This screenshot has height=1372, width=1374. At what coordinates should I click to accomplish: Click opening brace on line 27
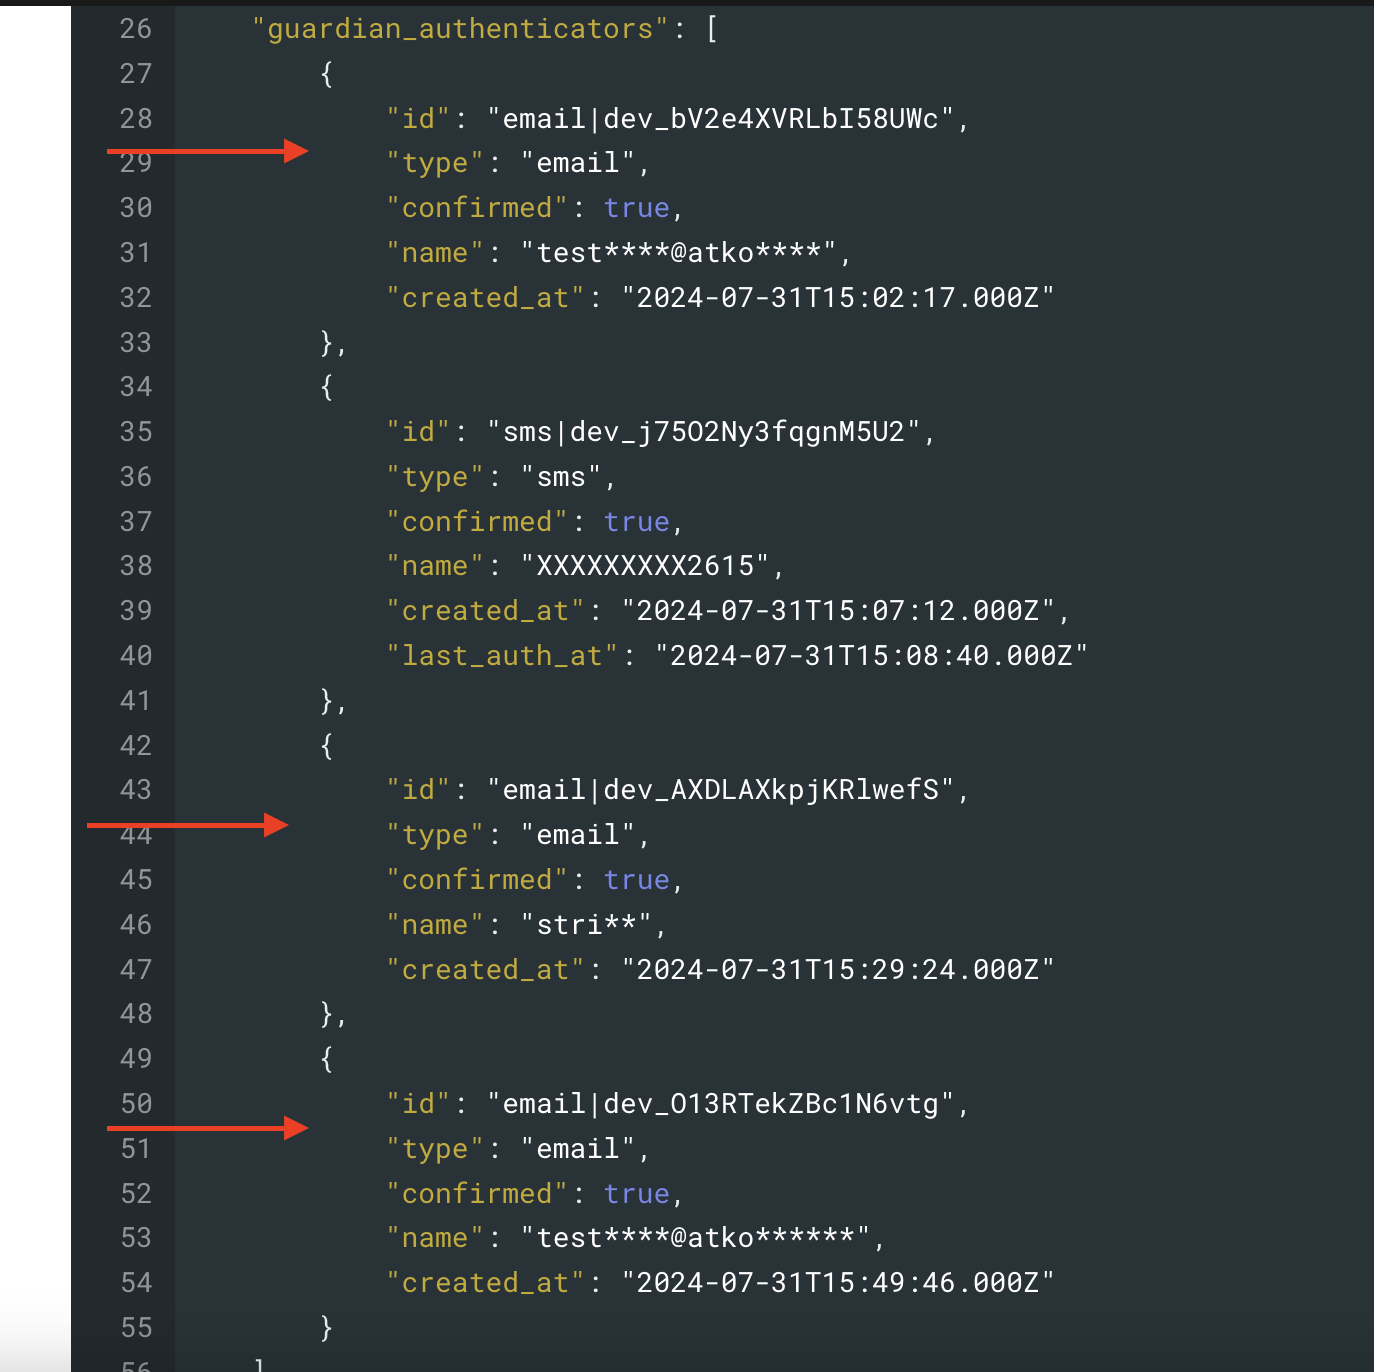327,74
